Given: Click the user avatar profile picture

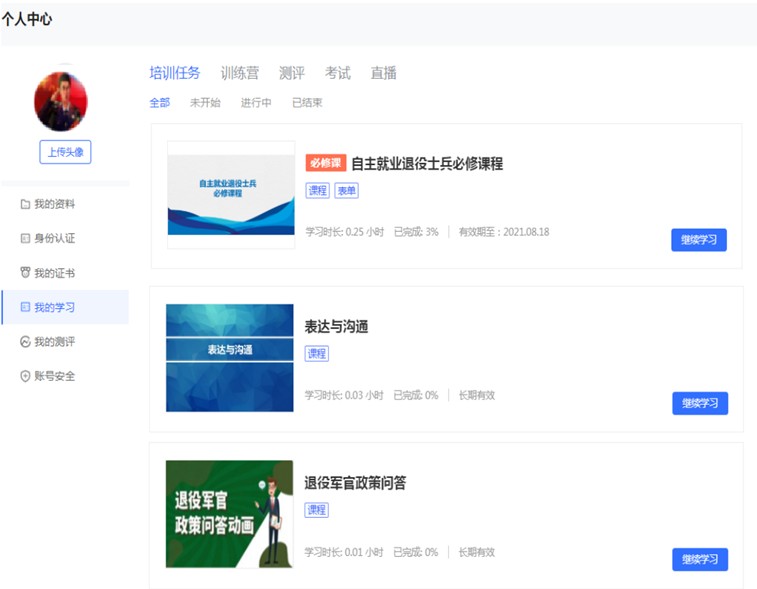Looking at the screenshot, I should pos(61,102).
